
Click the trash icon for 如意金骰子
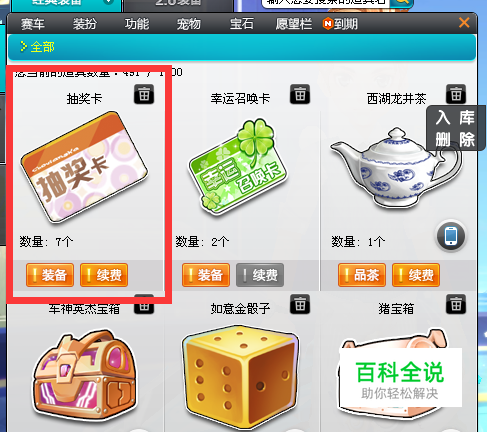300,304
